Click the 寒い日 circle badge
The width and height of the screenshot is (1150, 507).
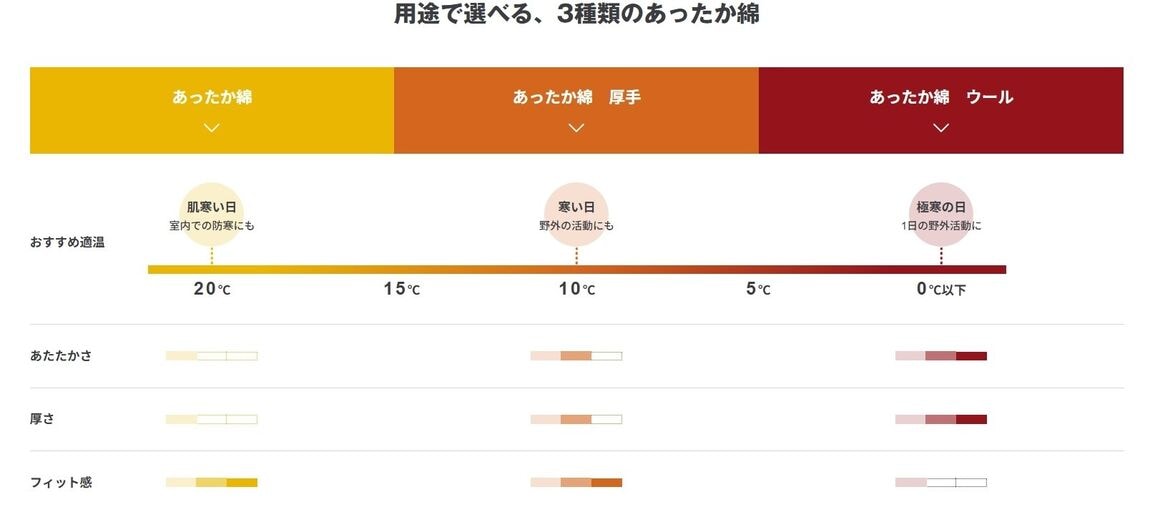(576, 215)
